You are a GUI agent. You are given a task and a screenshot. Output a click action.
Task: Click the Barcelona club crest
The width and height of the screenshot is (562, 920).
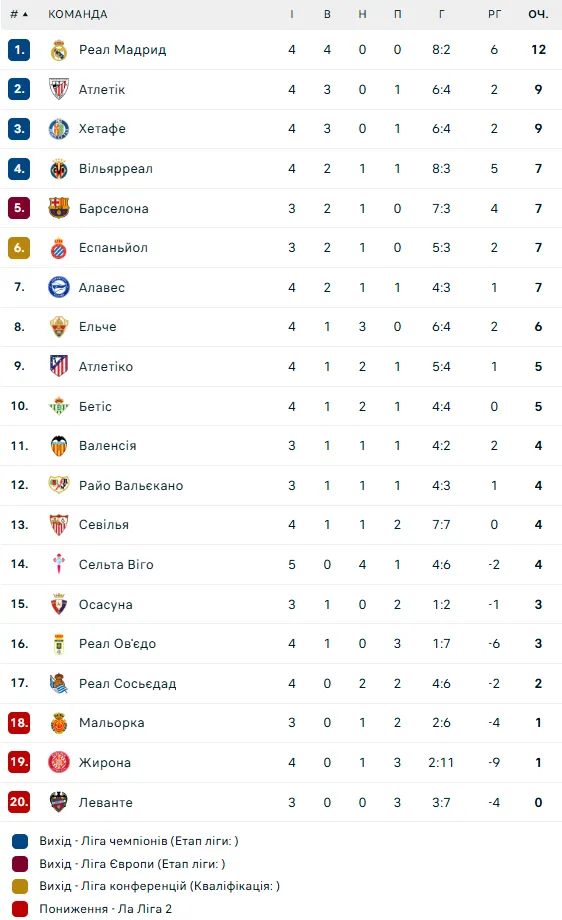59,208
